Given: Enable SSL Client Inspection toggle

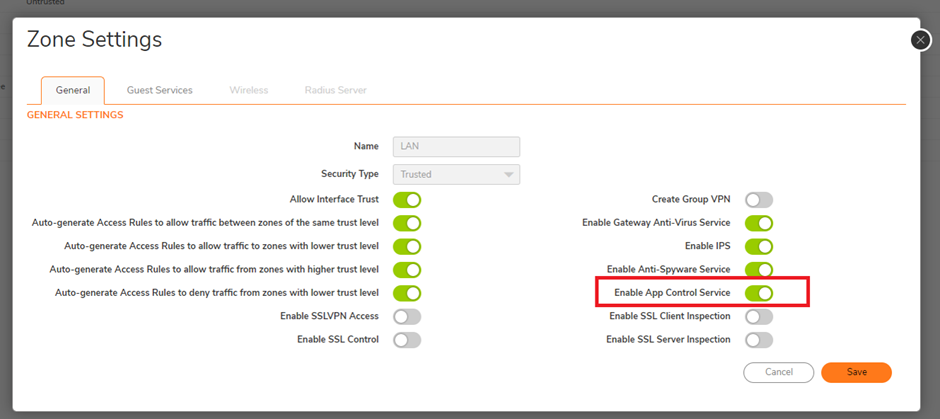Looking at the screenshot, I should point(759,317).
